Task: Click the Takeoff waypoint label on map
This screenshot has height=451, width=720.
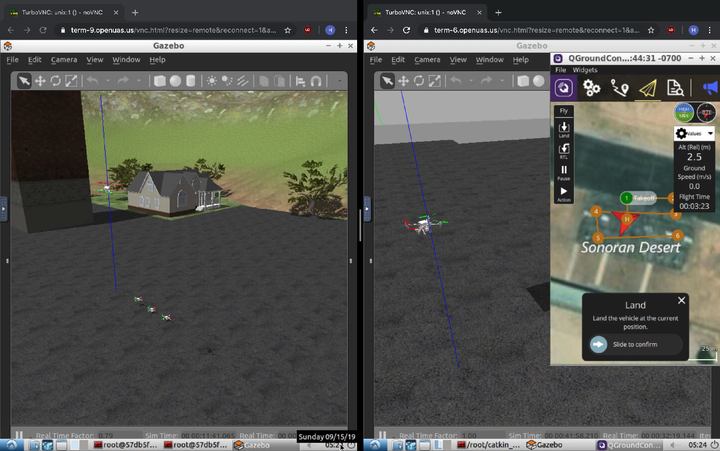Action: (x=643, y=198)
